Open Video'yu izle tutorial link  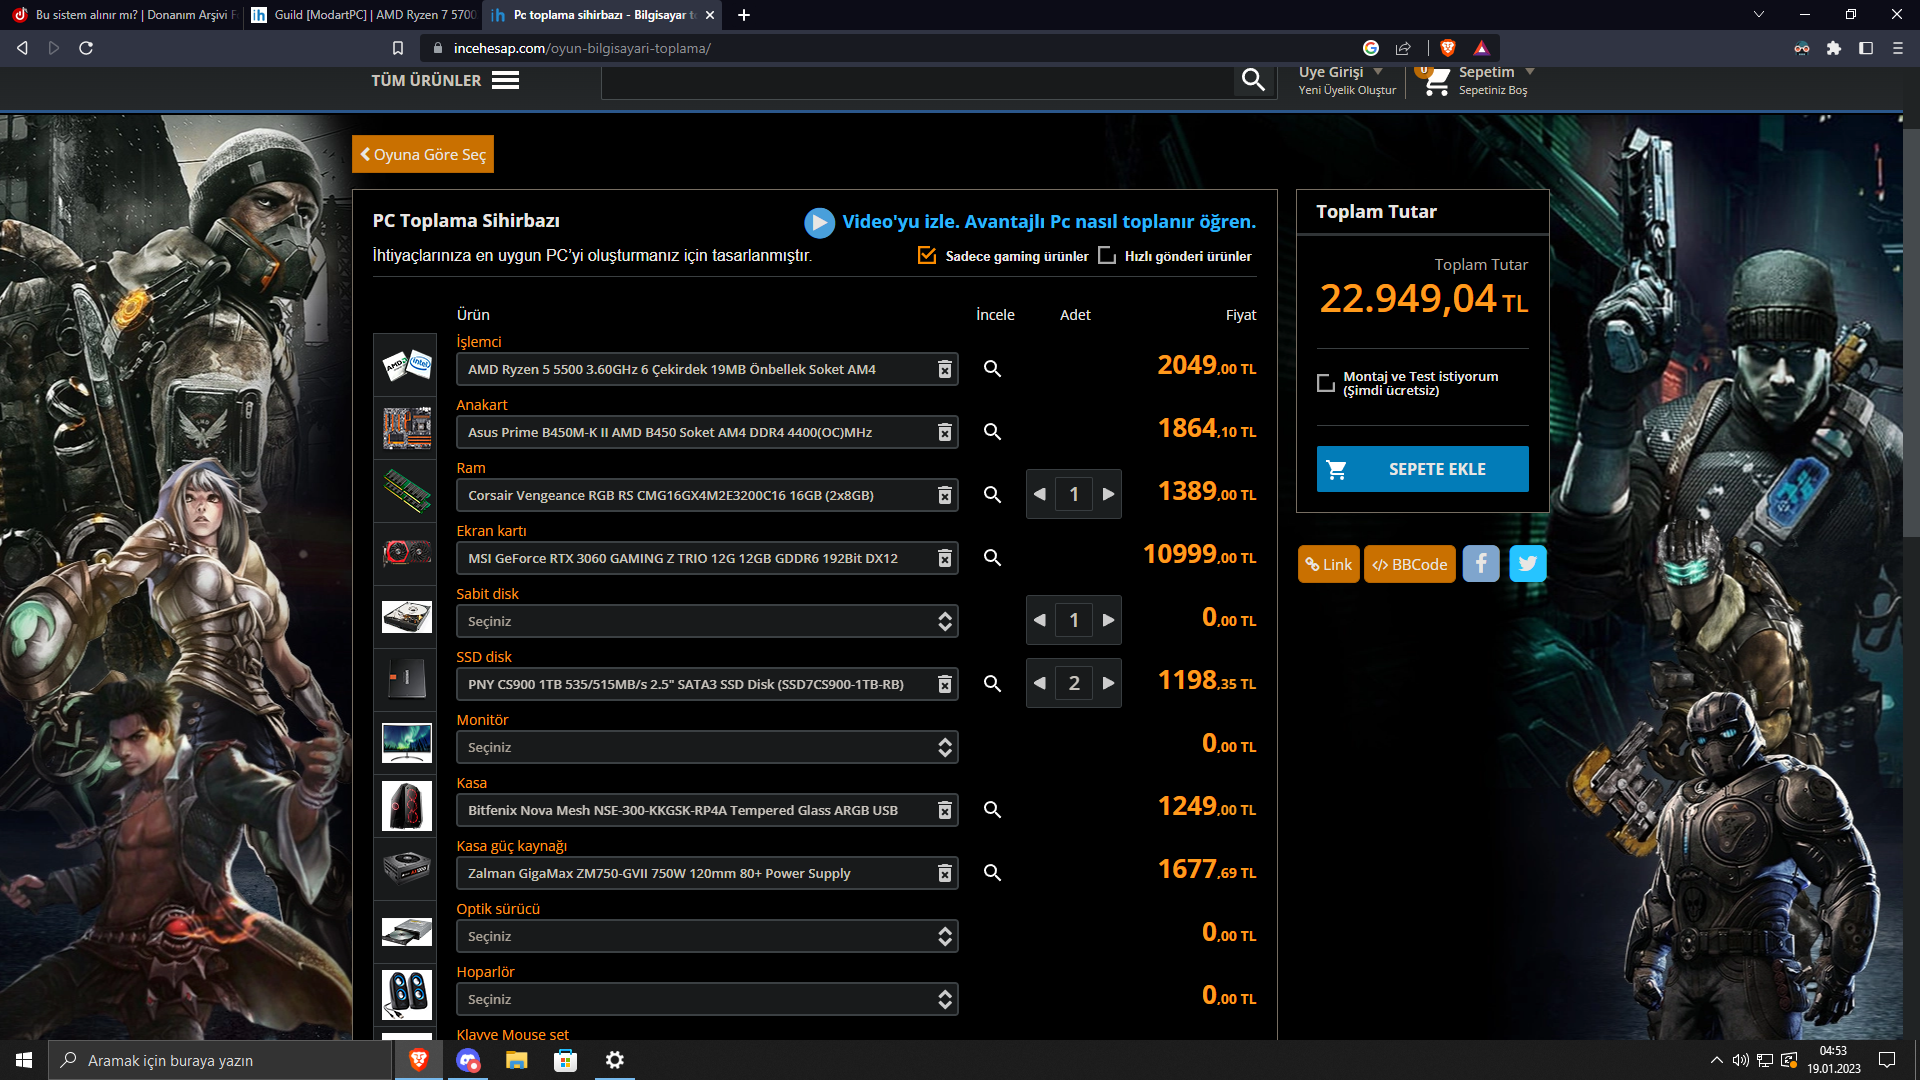(1049, 222)
